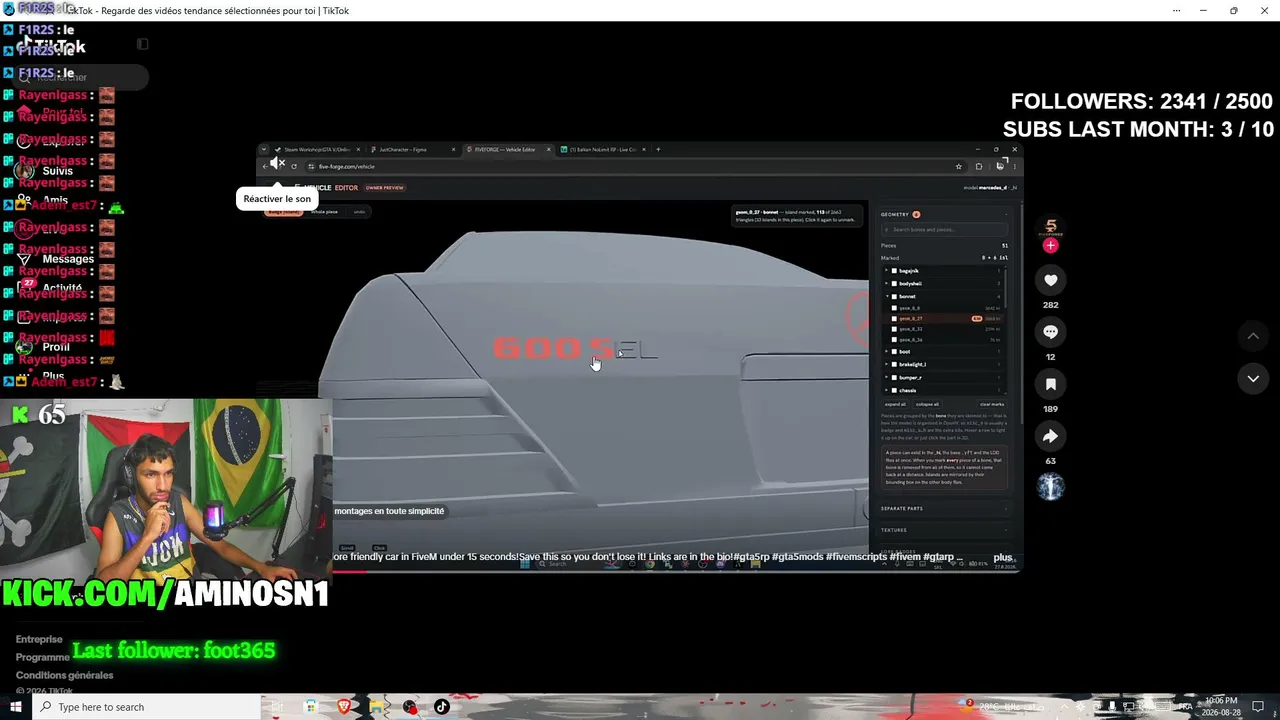
Task: Go to the next video arrow
Action: pyautogui.click(x=1253, y=378)
